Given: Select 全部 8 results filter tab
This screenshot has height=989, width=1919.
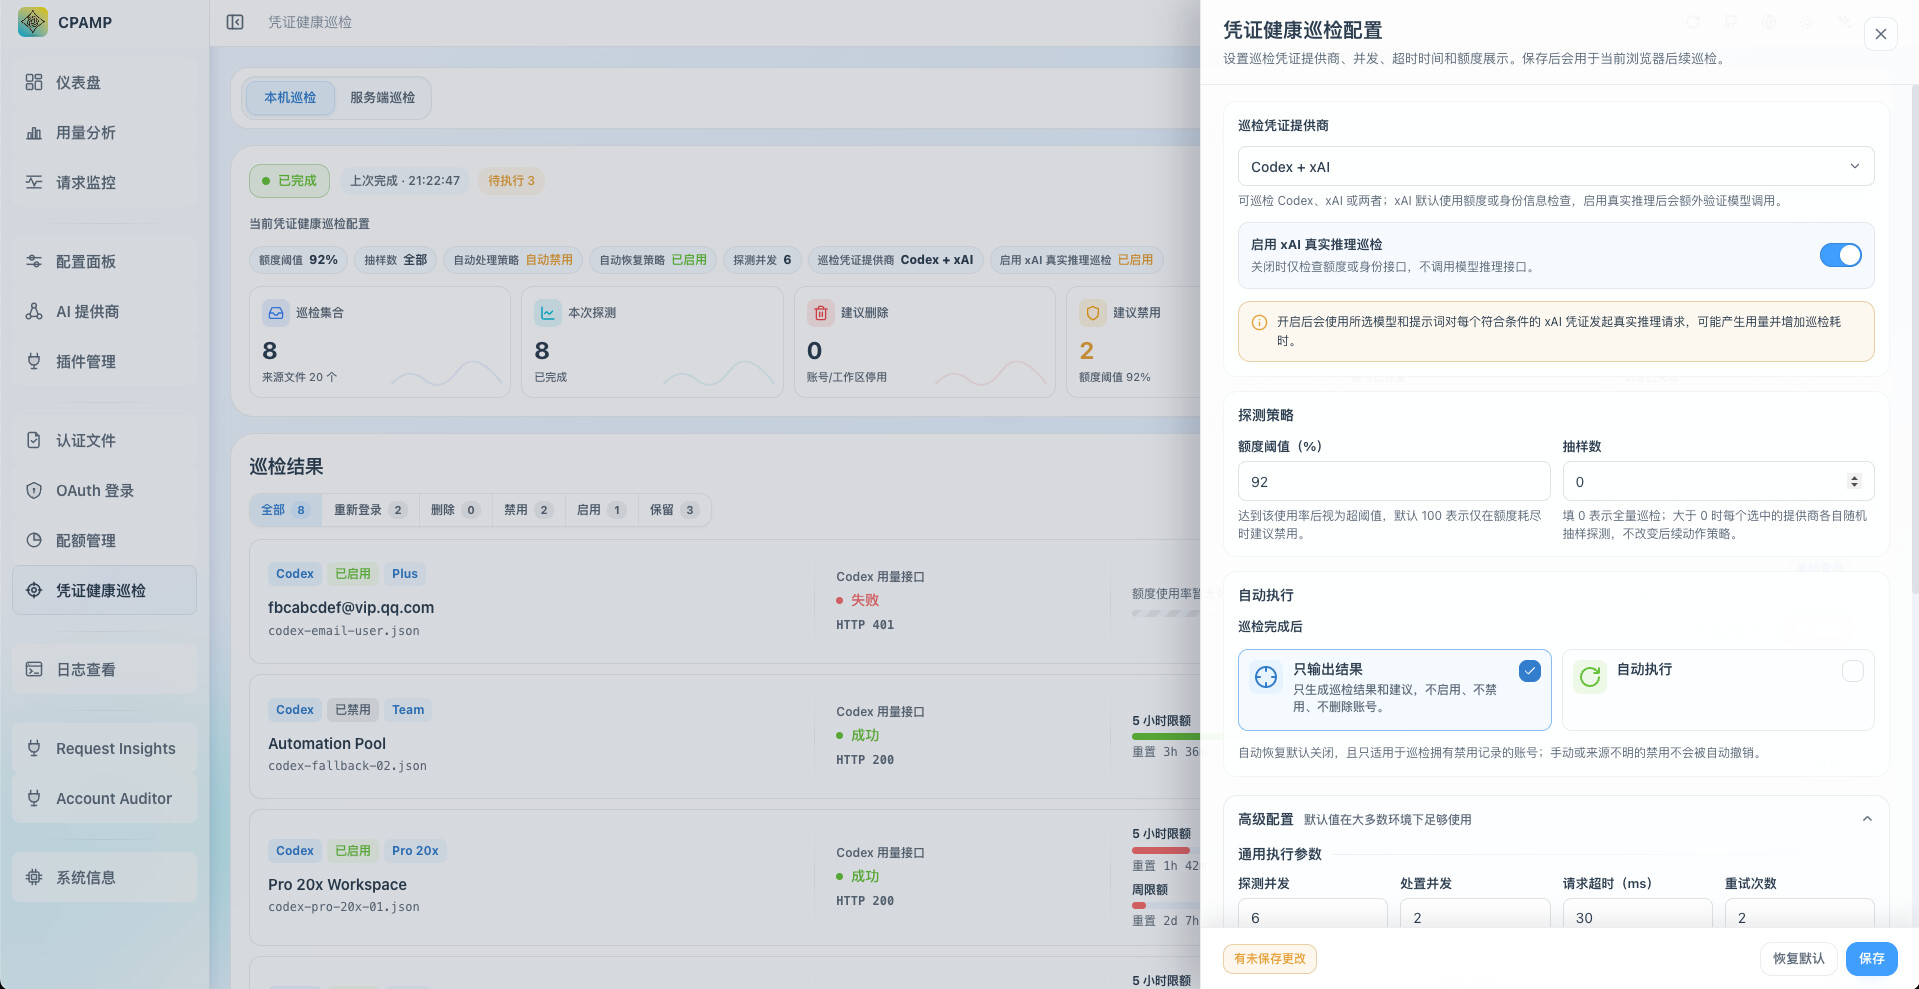Looking at the screenshot, I should point(285,510).
